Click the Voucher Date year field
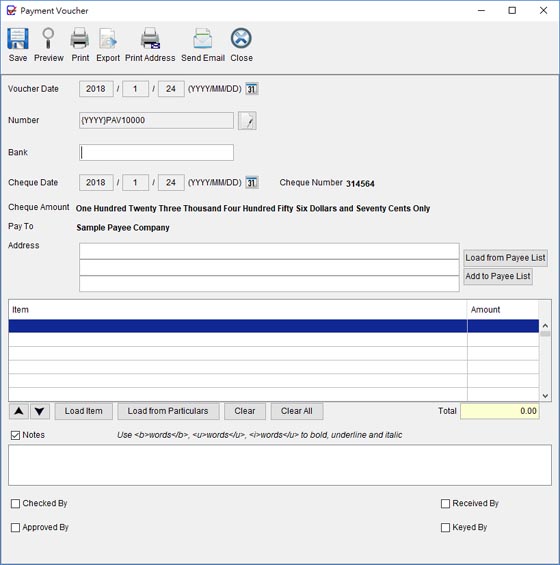Viewport: 560px width, 565px height. [96, 89]
